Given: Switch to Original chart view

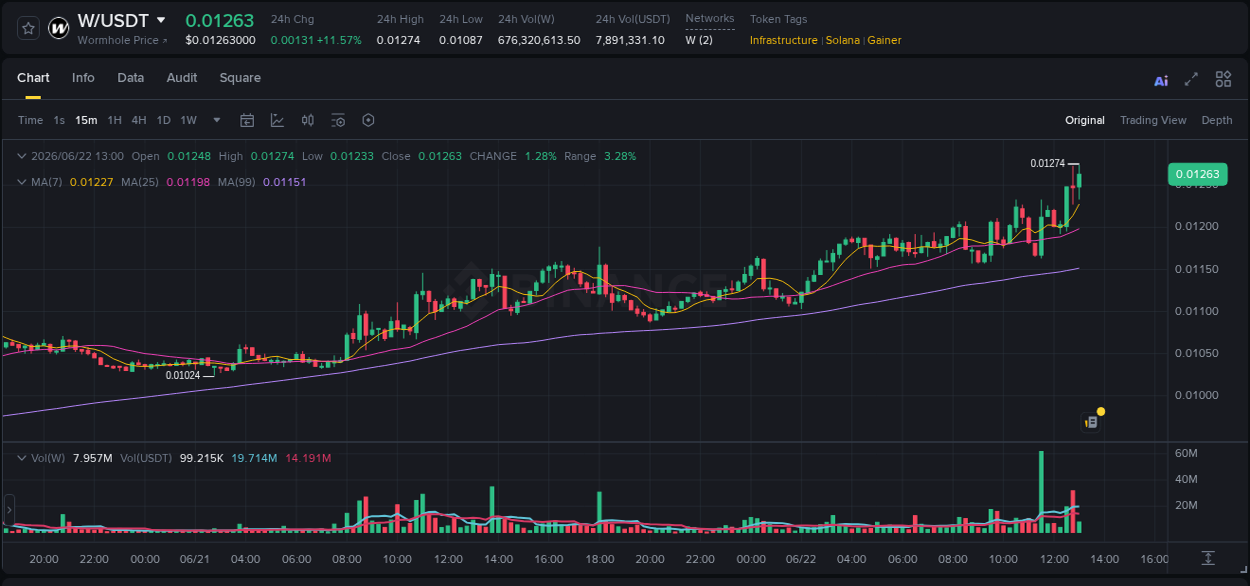Looking at the screenshot, I should click(x=1085, y=120).
